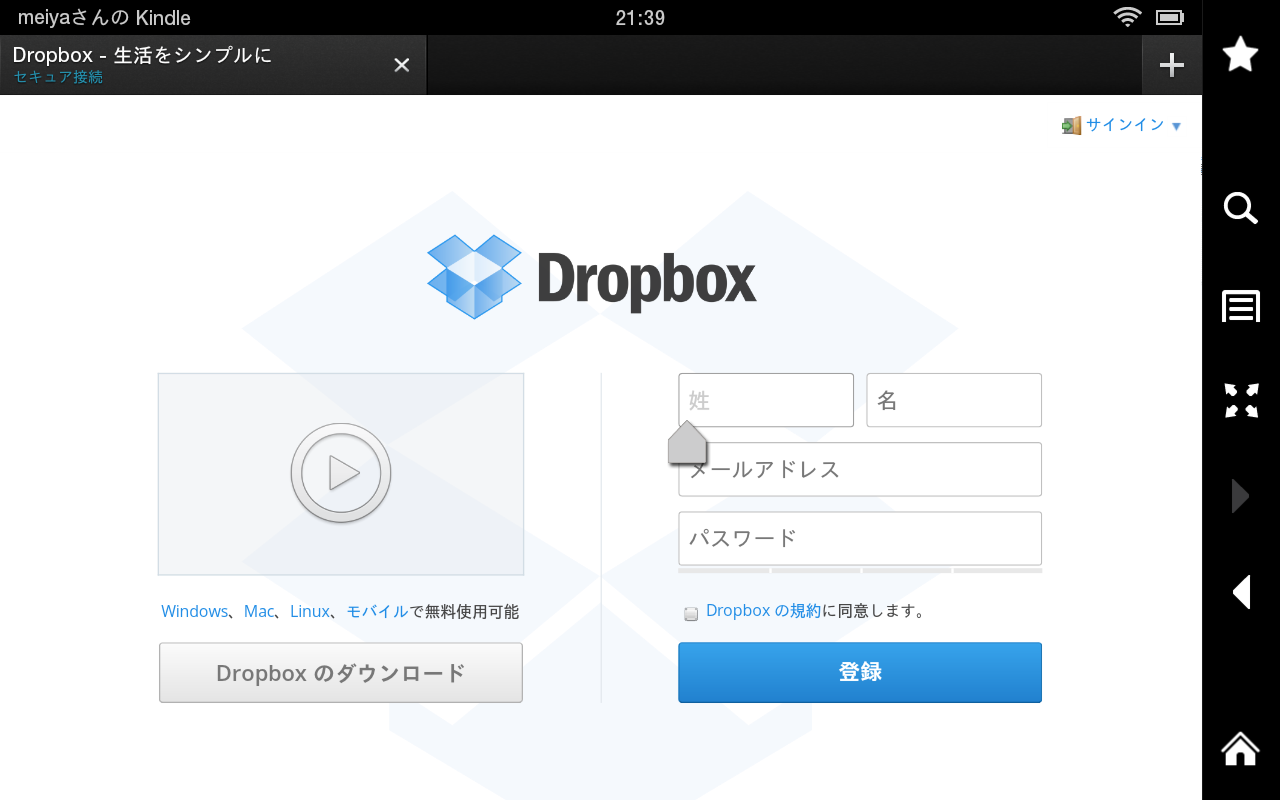Check the Dropbox terms agreement checkbox

coord(691,613)
